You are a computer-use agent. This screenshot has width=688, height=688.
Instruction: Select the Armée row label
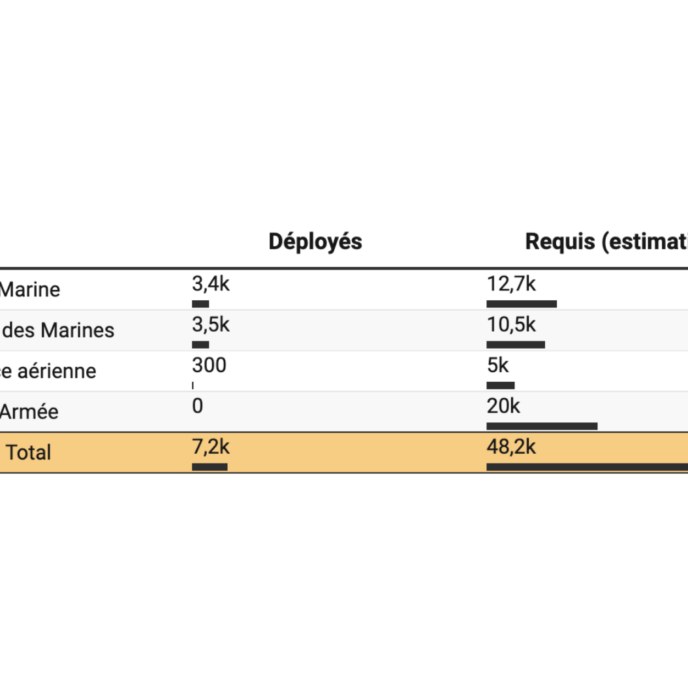(x=30, y=411)
